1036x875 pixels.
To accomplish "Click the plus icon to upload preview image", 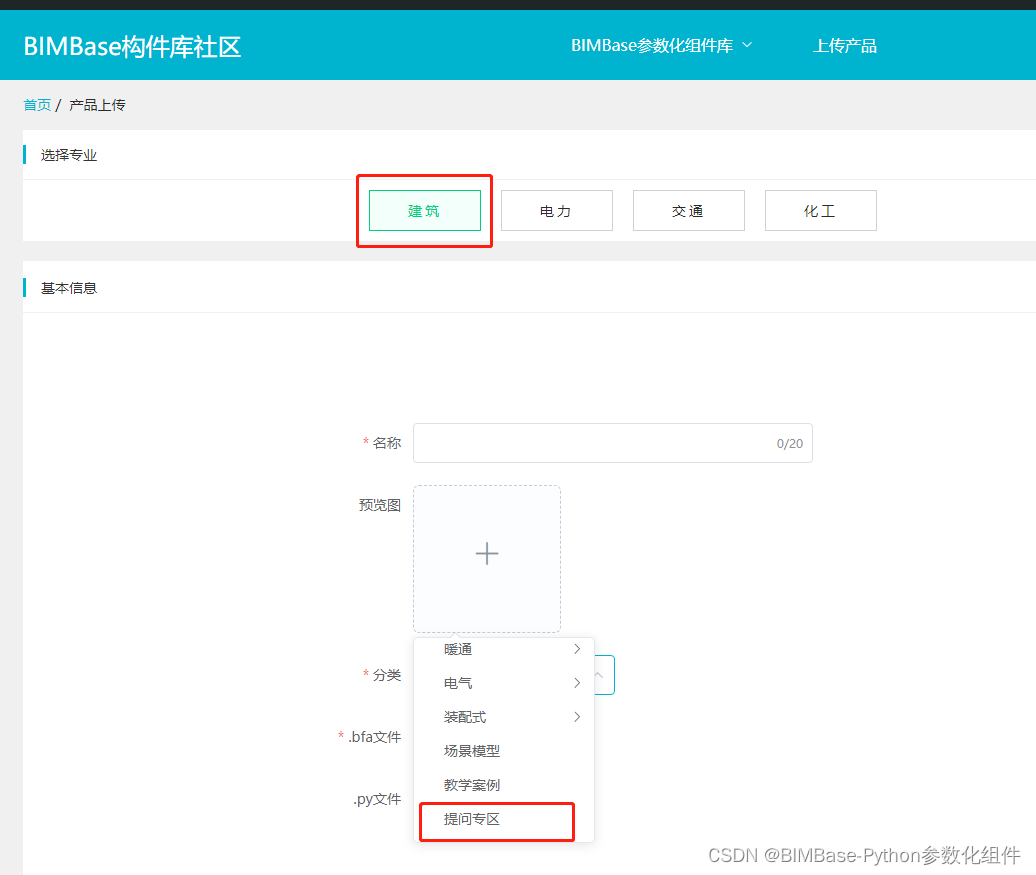I will [487, 553].
